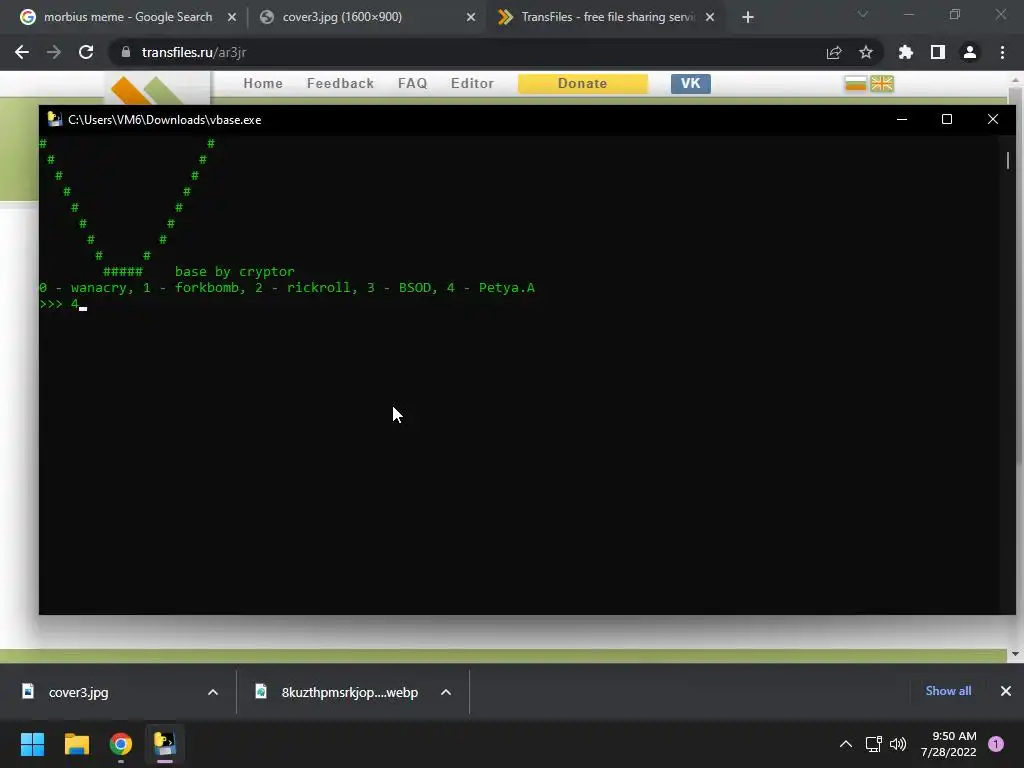Open the Editor link
The height and width of the screenshot is (768, 1024).
[472, 83]
